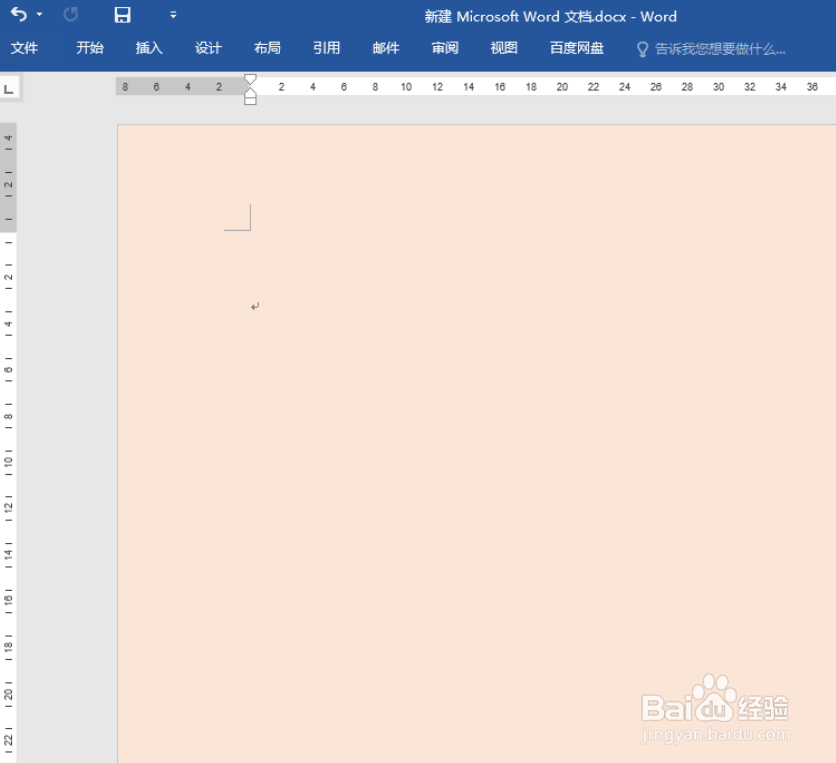Select the 引用 ribbon tab

pyautogui.click(x=326, y=49)
